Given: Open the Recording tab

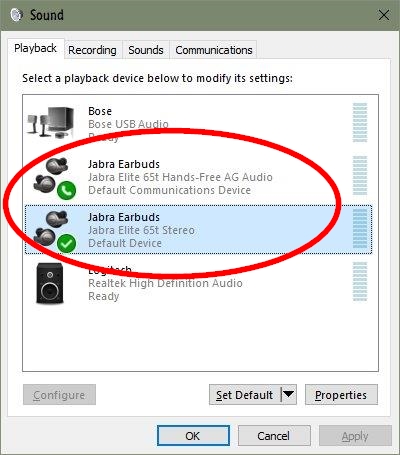Looking at the screenshot, I should point(92,50).
